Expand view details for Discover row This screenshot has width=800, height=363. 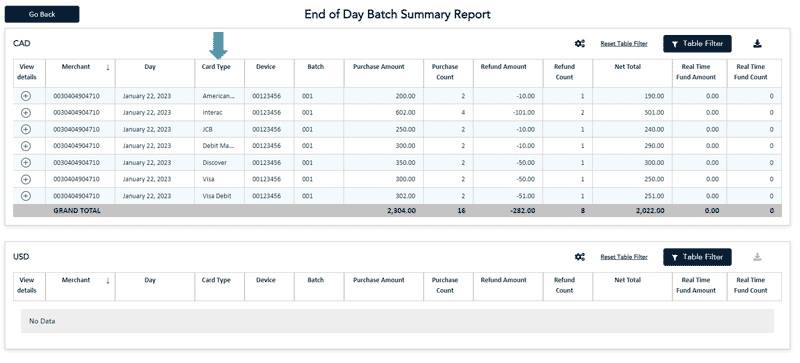(x=26, y=162)
